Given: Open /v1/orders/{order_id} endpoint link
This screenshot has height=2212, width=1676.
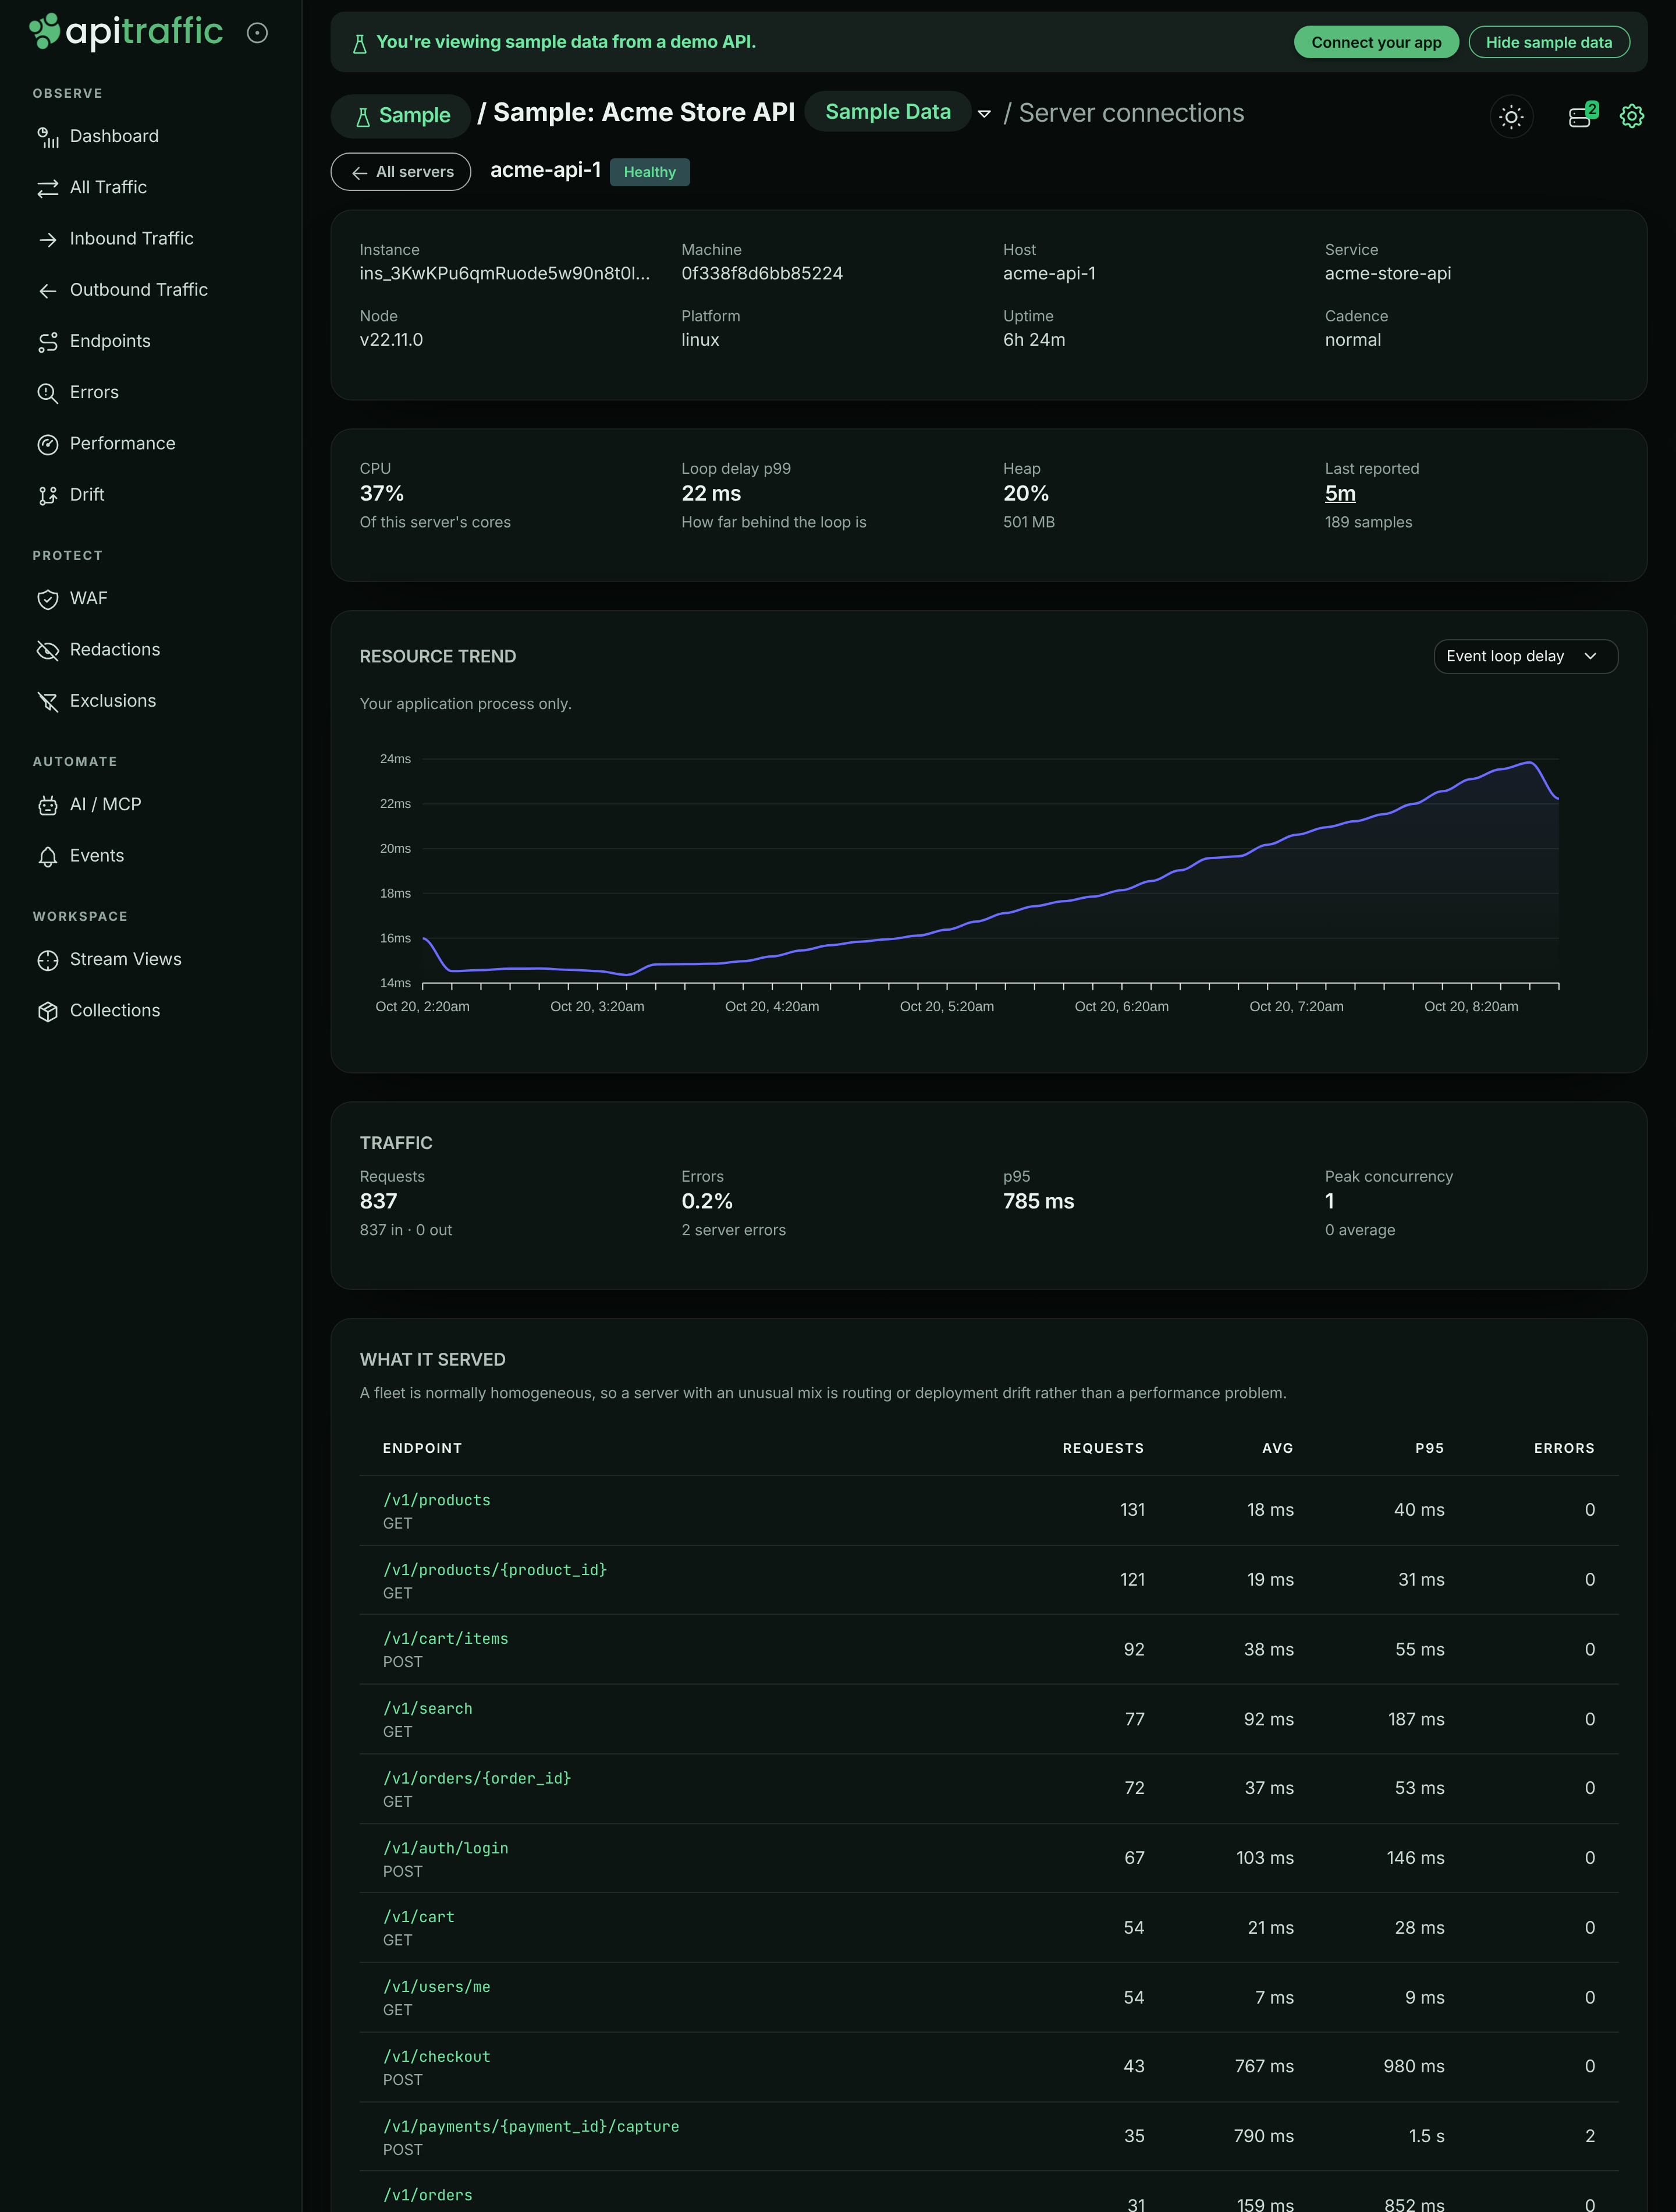Looking at the screenshot, I should tap(477, 1778).
